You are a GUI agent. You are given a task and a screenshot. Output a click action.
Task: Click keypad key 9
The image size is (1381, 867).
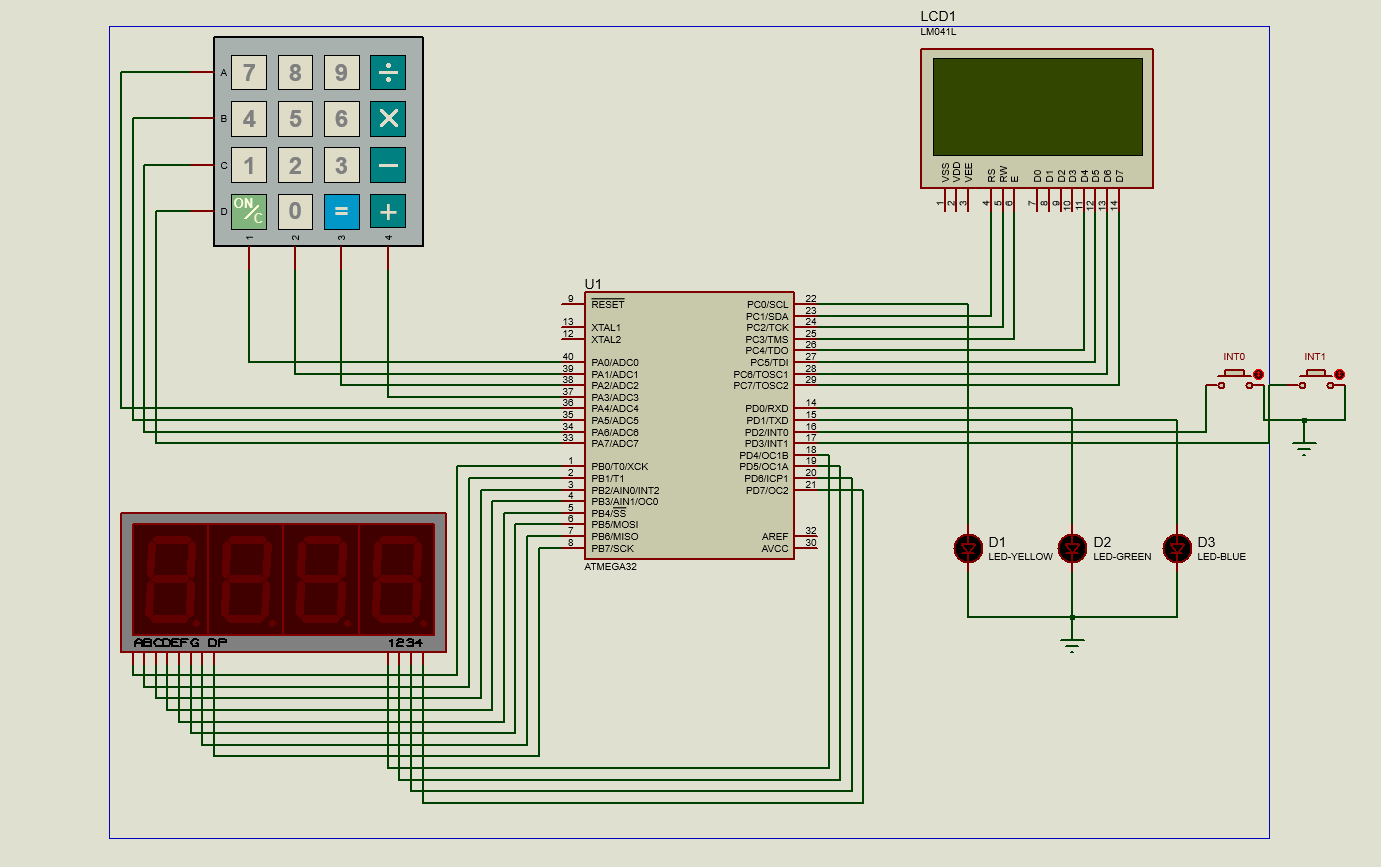(x=341, y=72)
